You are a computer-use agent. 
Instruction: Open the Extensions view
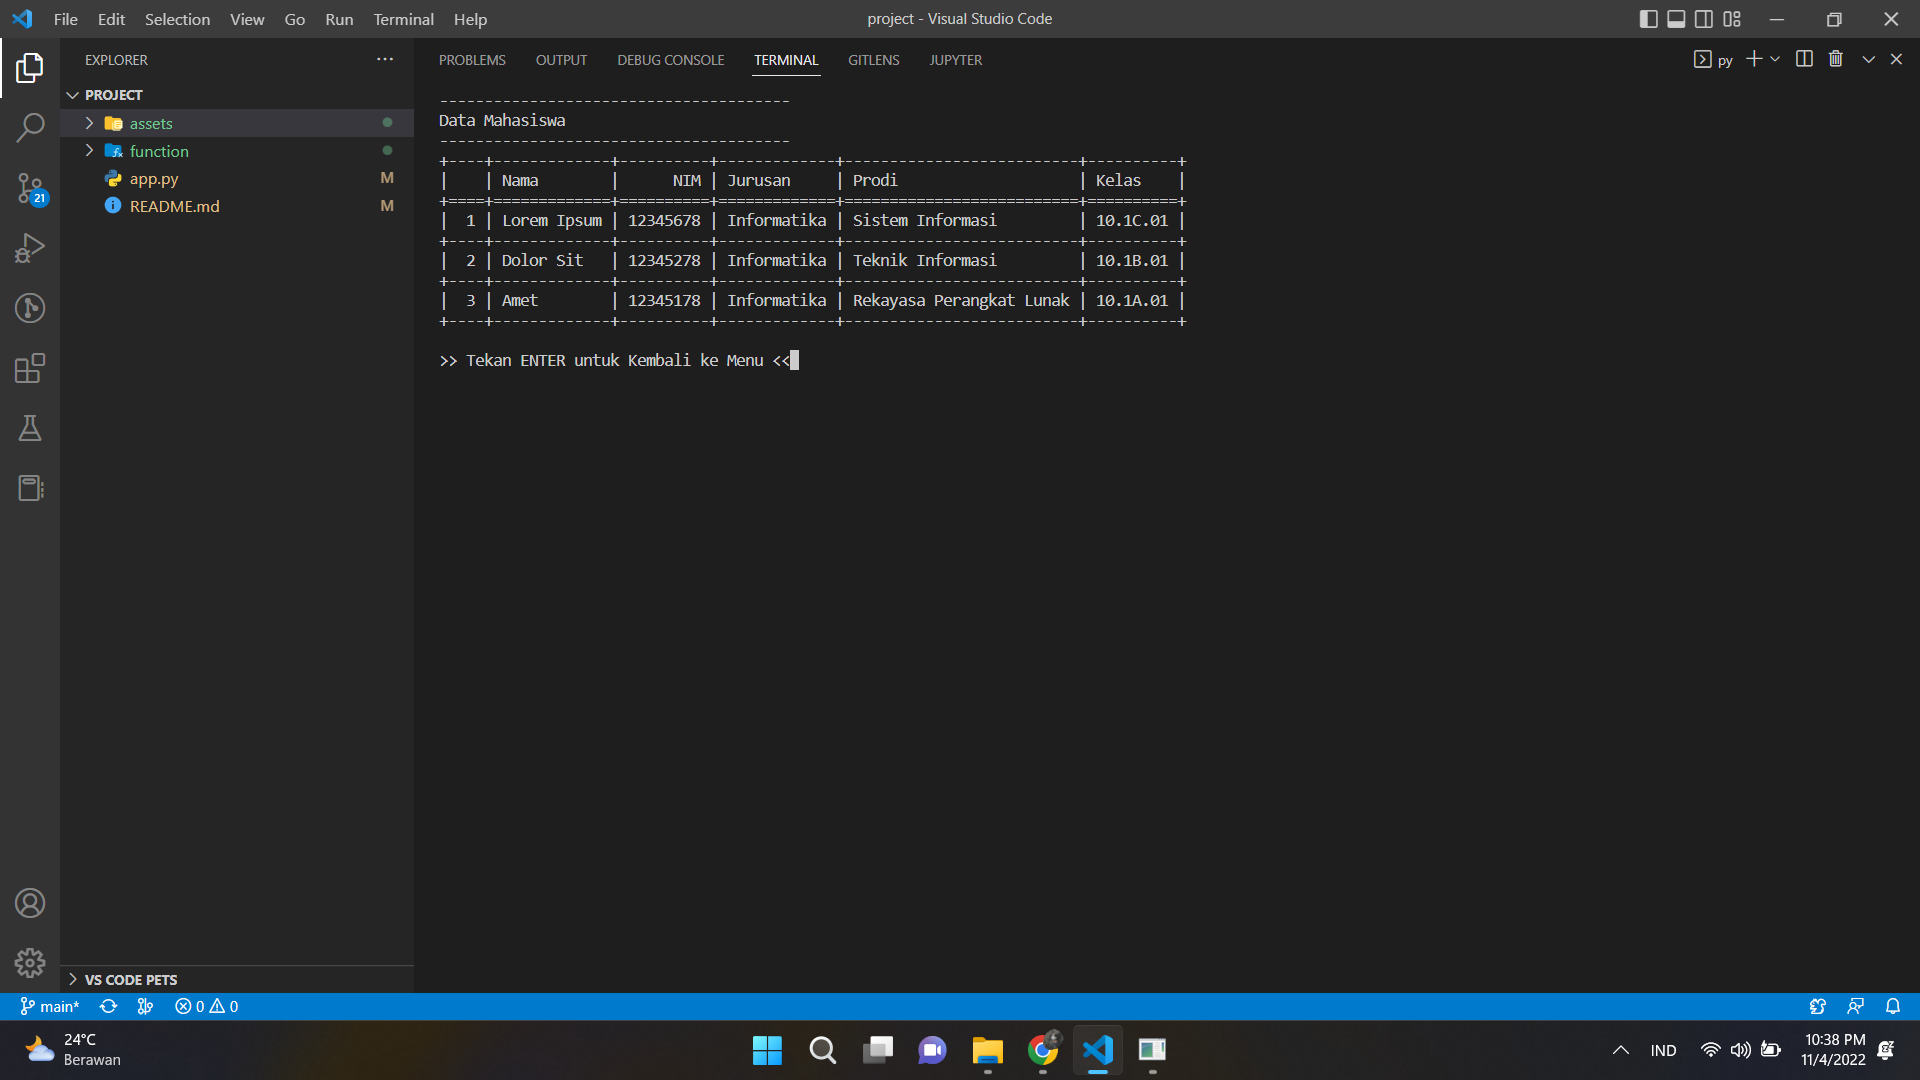point(30,368)
